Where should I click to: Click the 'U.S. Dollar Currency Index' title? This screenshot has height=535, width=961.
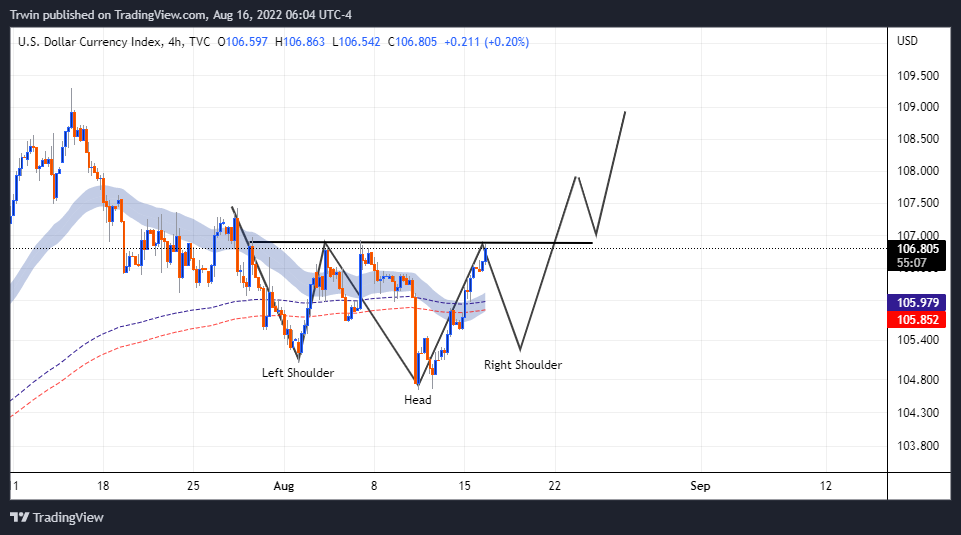click(89, 42)
